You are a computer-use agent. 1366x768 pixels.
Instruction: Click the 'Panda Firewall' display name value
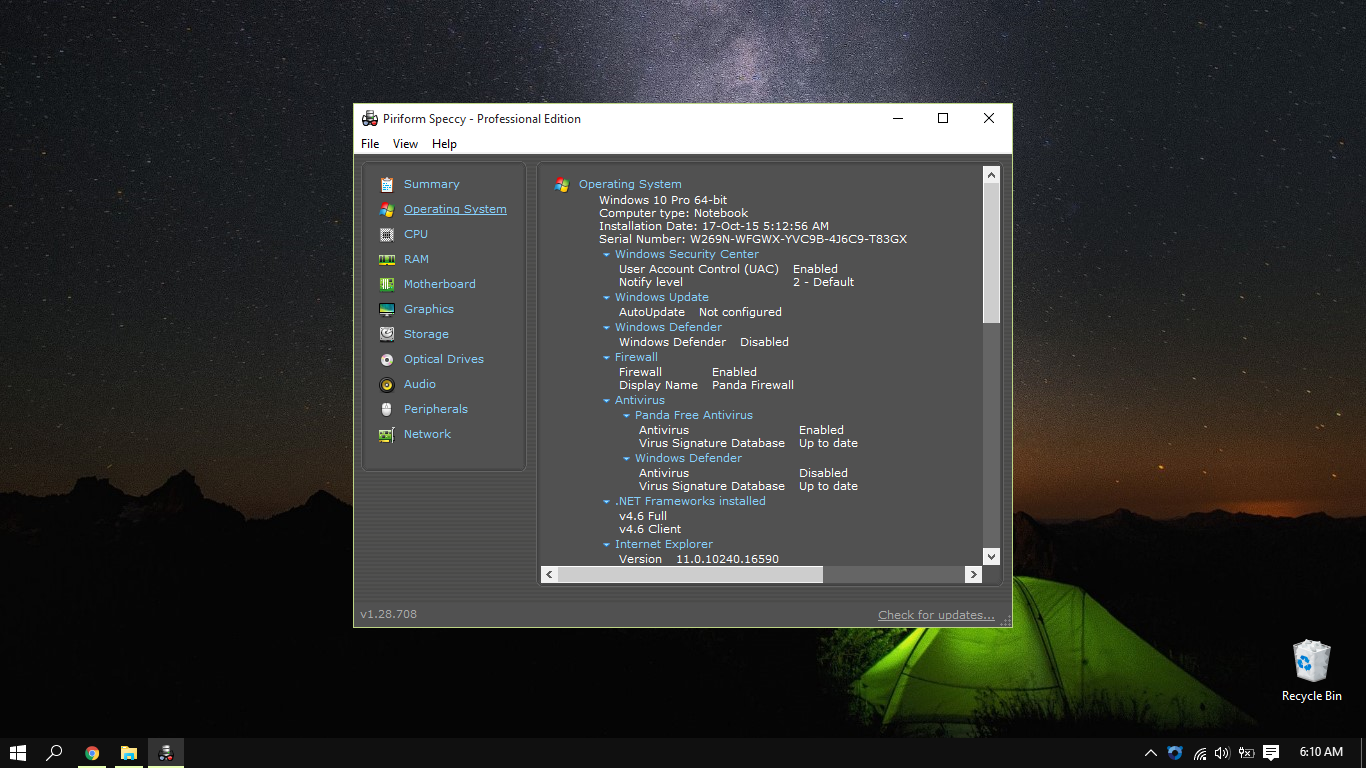(x=753, y=385)
